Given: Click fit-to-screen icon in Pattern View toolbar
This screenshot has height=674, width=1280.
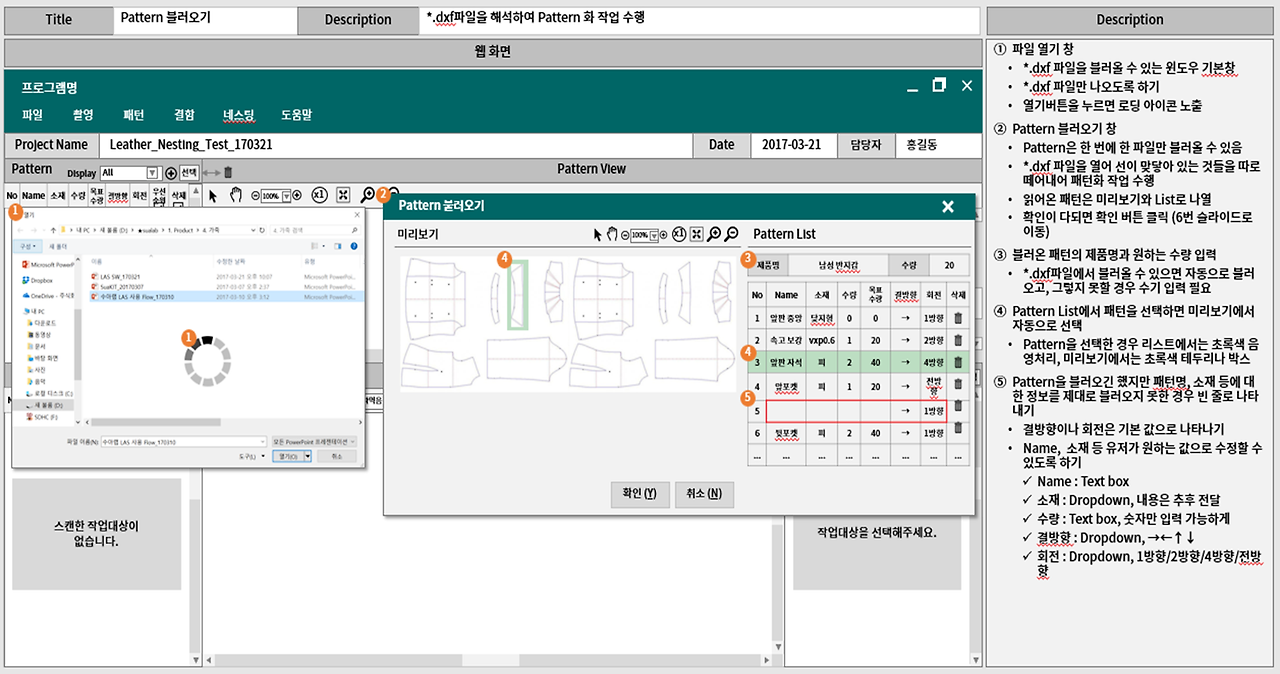Looking at the screenshot, I should (342, 195).
